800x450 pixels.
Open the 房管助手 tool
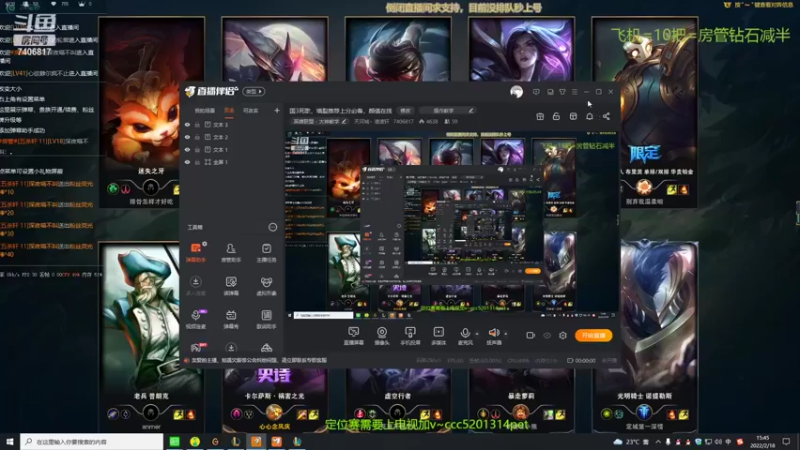(x=231, y=252)
